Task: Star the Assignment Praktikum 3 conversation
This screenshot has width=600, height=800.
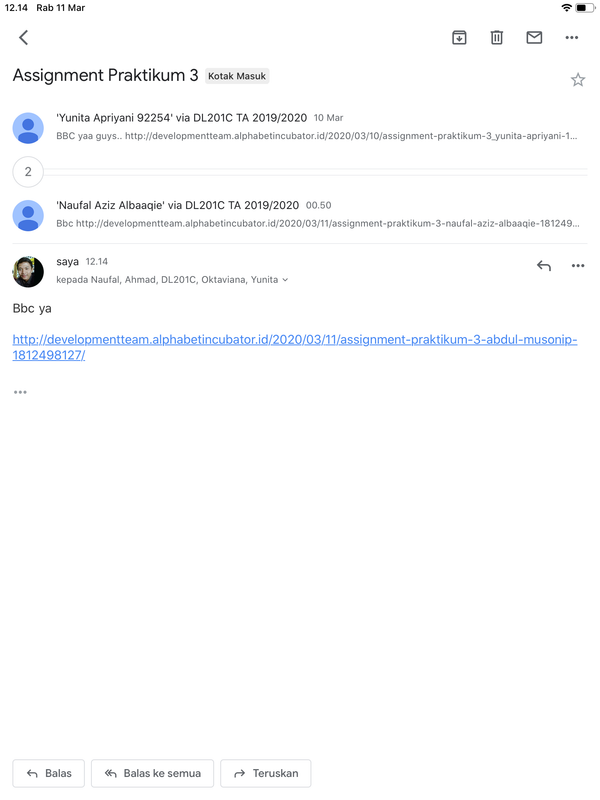Action: (578, 80)
